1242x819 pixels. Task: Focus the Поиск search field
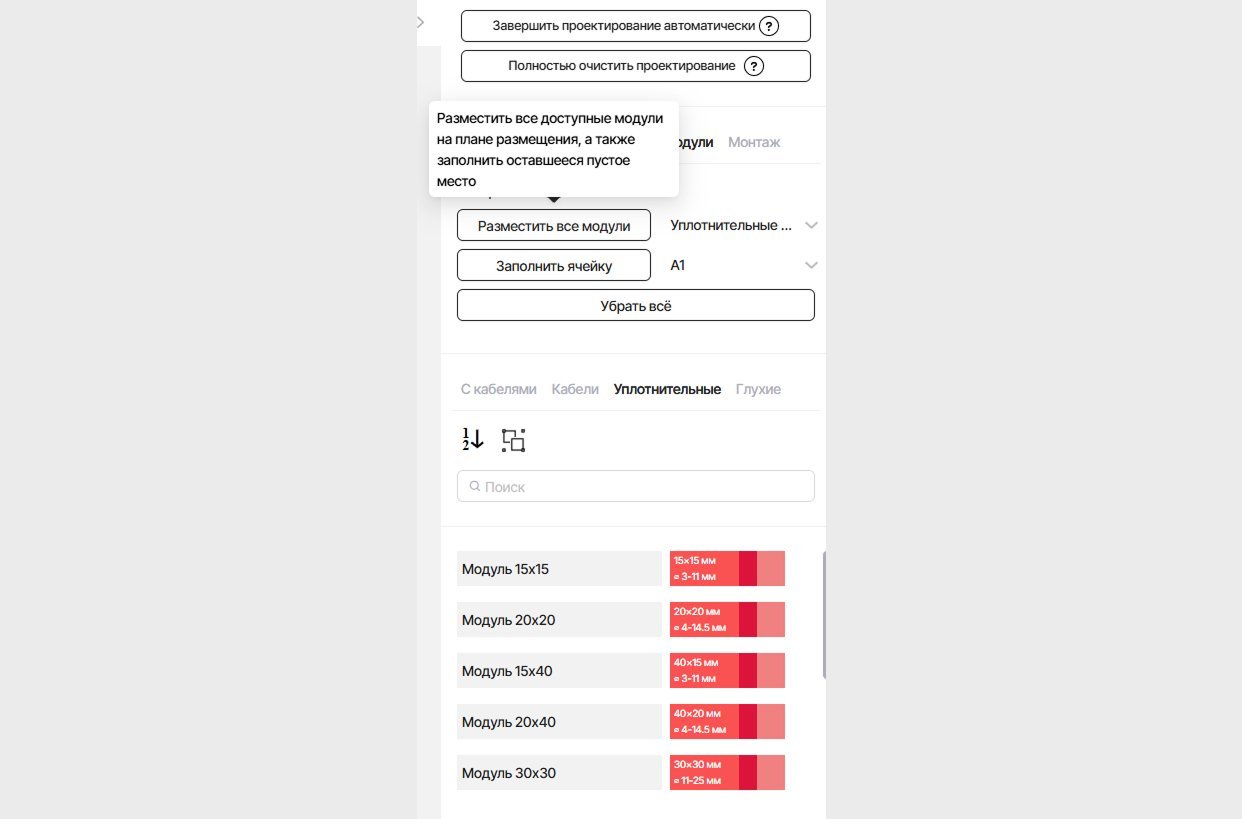636,487
